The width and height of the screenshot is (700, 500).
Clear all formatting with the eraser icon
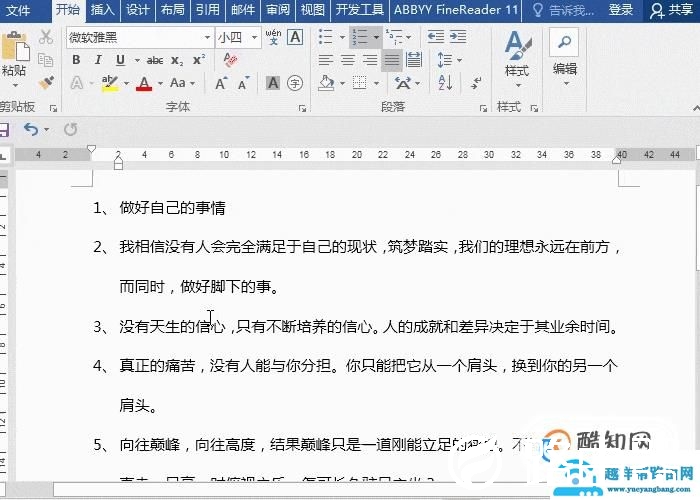(x=230, y=60)
